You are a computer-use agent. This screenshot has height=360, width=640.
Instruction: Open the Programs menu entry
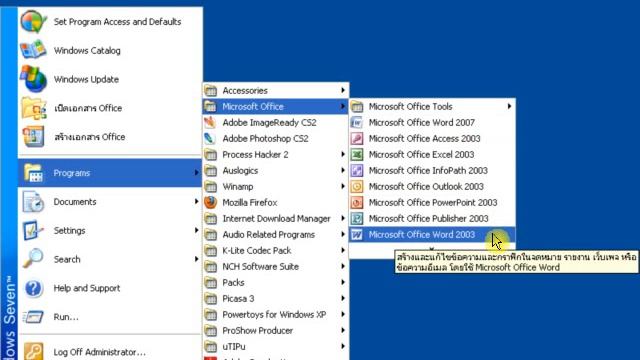pos(110,173)
